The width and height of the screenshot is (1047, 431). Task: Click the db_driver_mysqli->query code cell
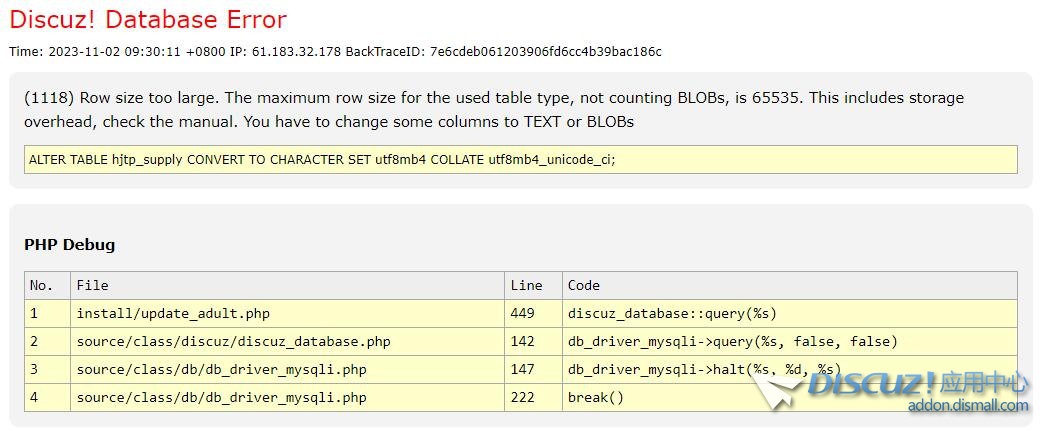pos(732,342)
